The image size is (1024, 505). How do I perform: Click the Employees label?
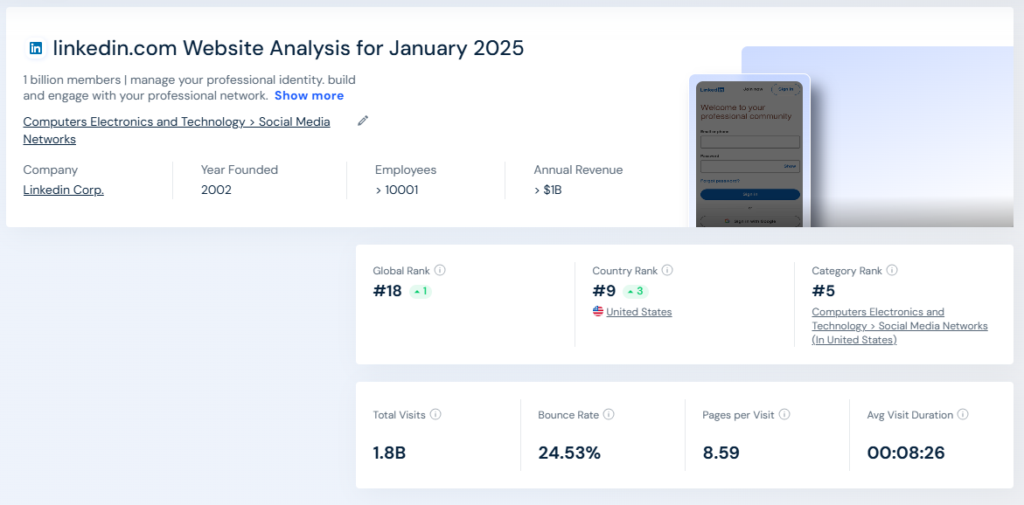(x=406, y=170)
